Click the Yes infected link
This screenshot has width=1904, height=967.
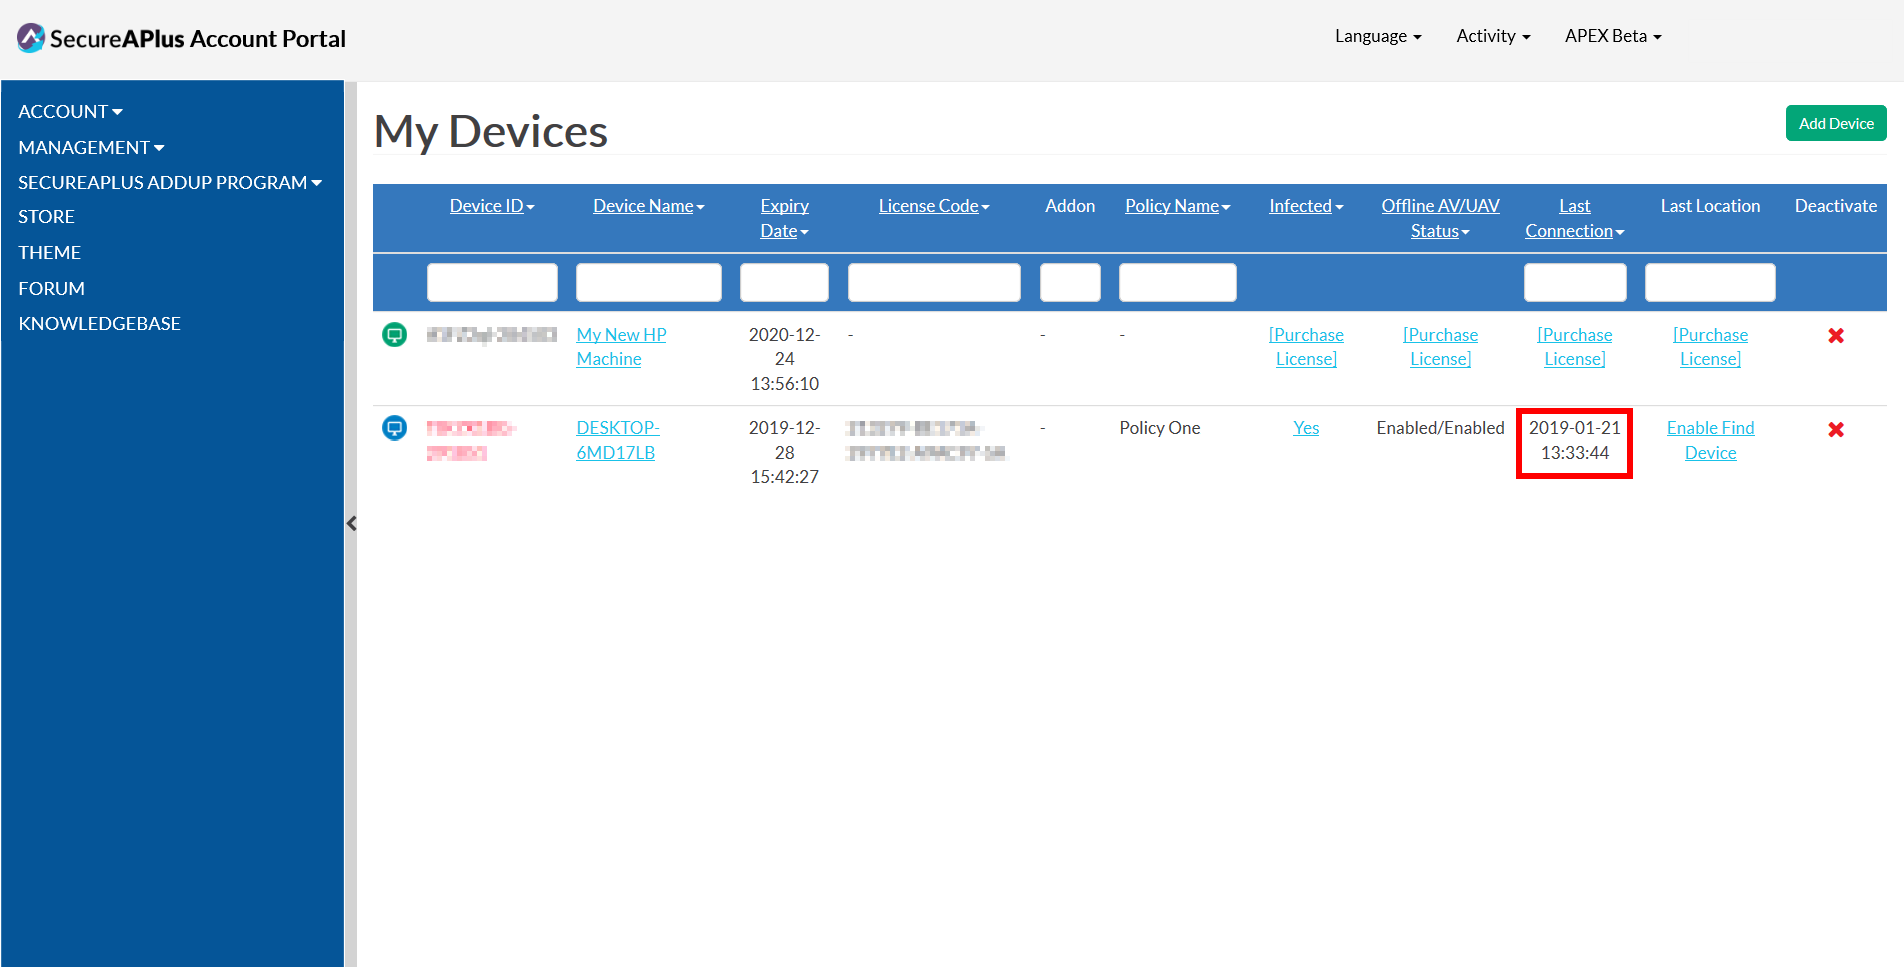[x=1306, y=428]
